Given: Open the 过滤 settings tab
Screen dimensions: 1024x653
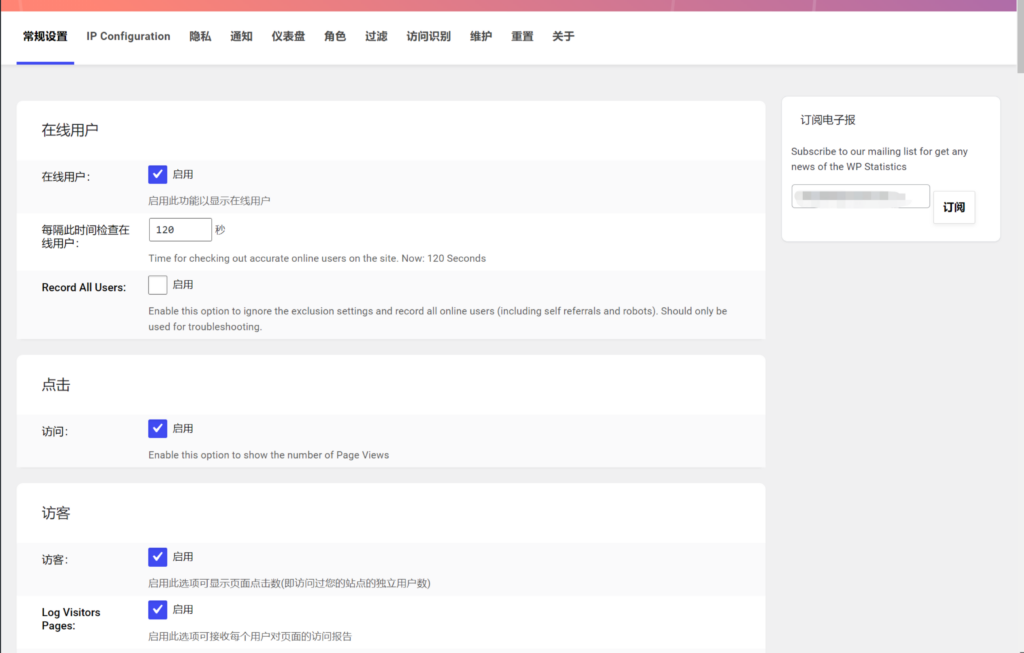Looking at the screenshot, I should point(375,36).
